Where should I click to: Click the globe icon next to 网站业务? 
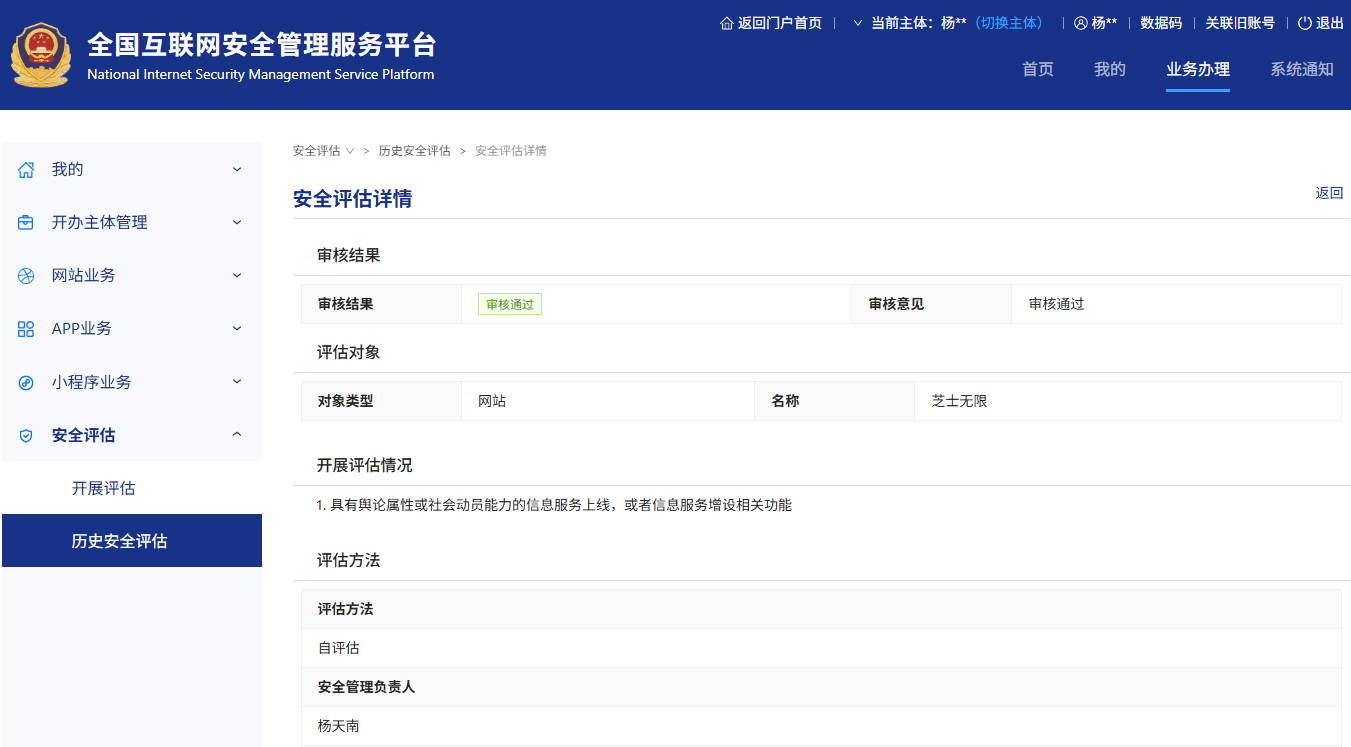point(25,275)
